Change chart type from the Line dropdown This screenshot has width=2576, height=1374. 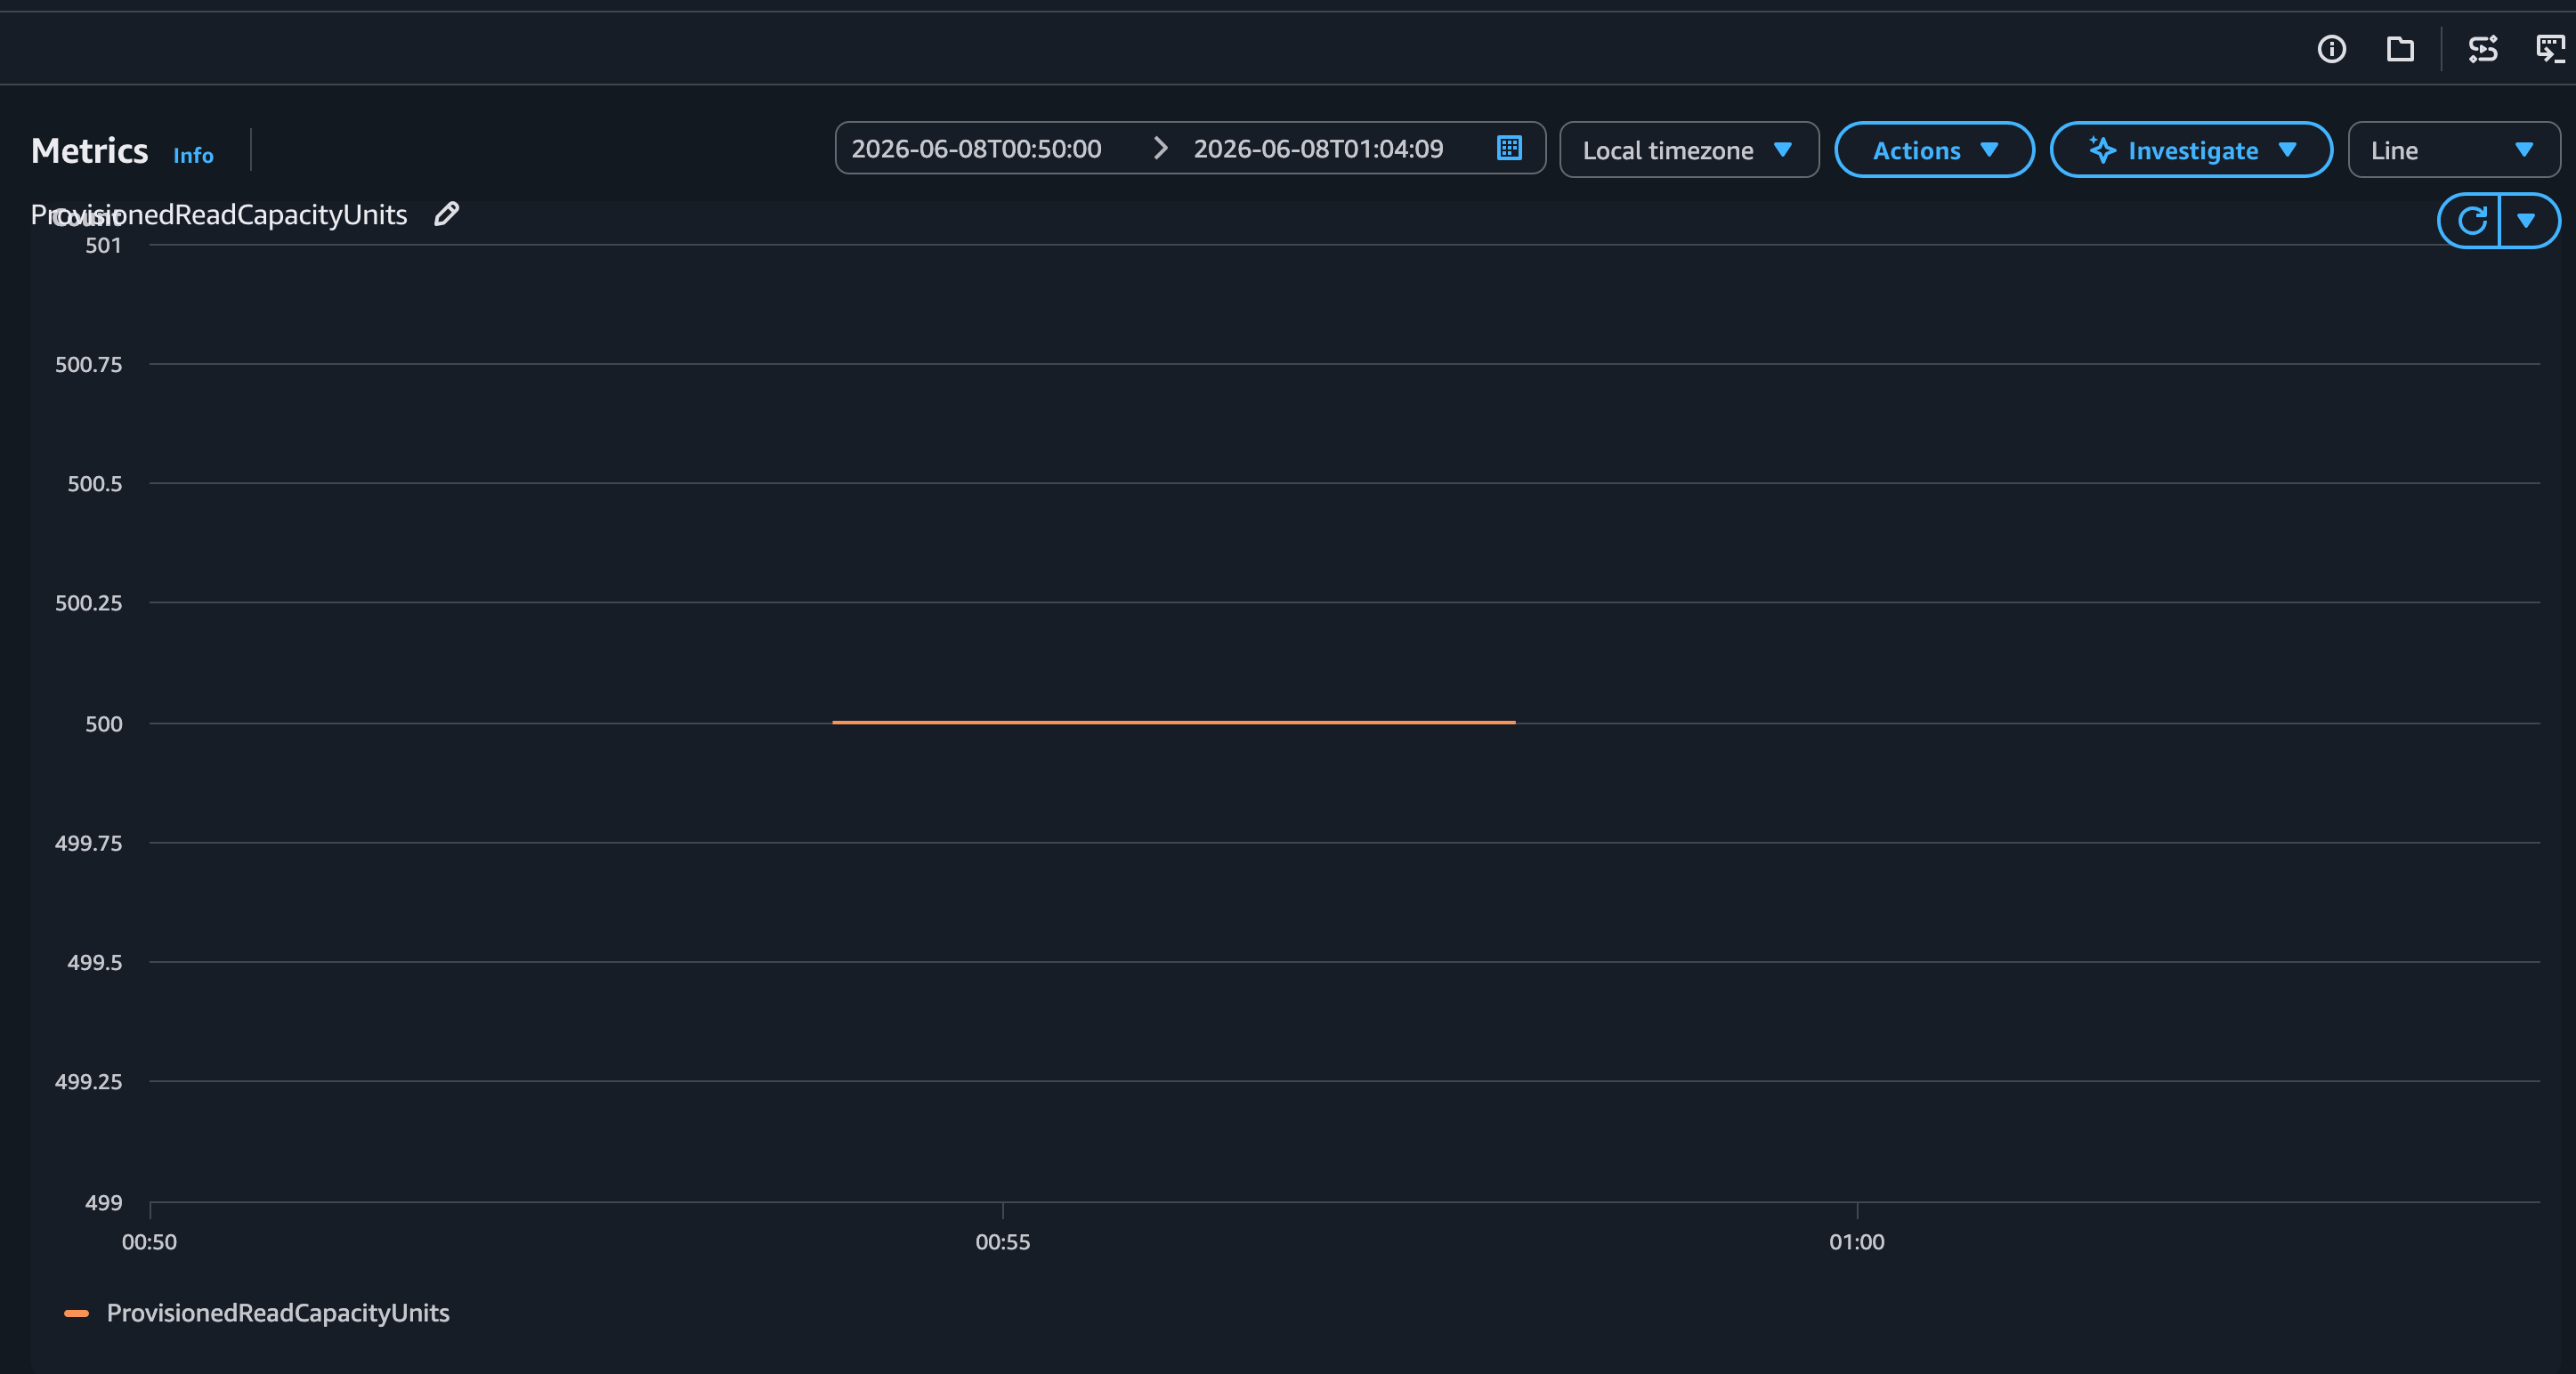[2454, 150]
